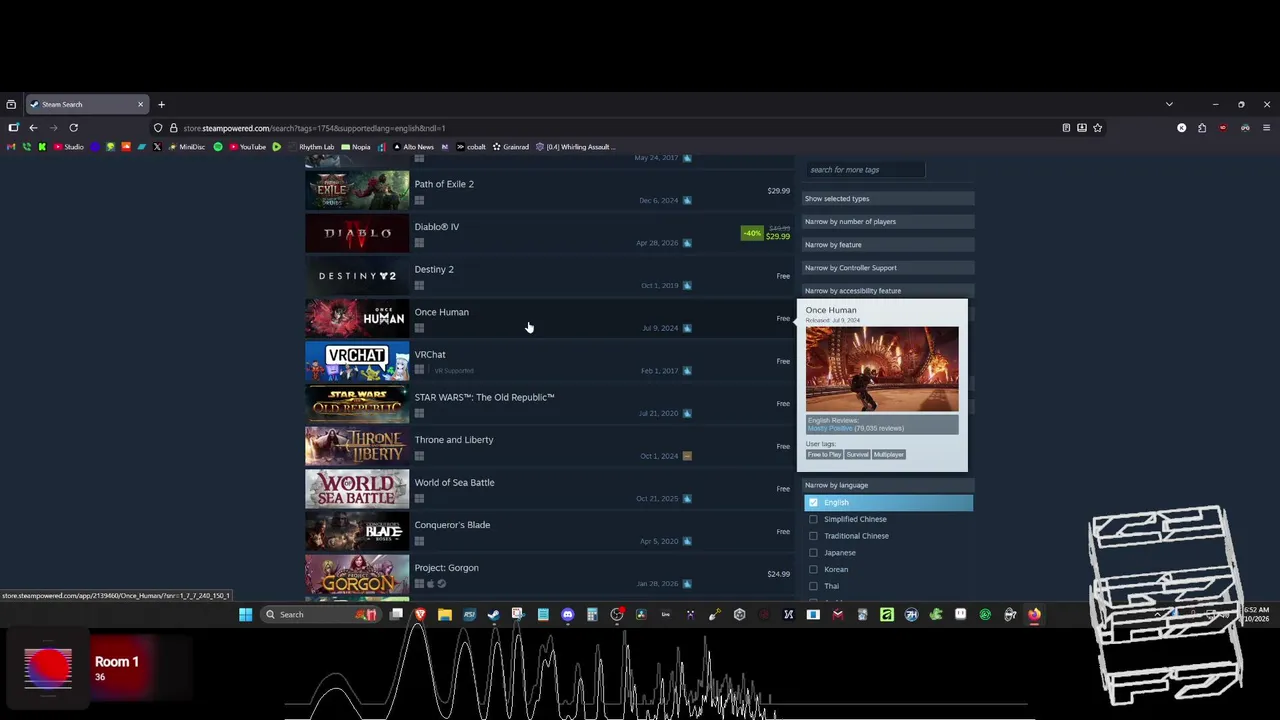This screenshot has width=1280, height=720.
Task: Expand Narrow by number of players
Action: (888, 222)
